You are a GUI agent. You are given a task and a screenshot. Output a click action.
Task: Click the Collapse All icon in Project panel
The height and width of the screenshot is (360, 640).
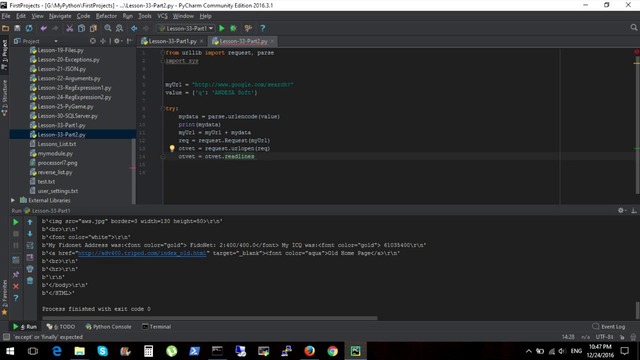[103, 41]
